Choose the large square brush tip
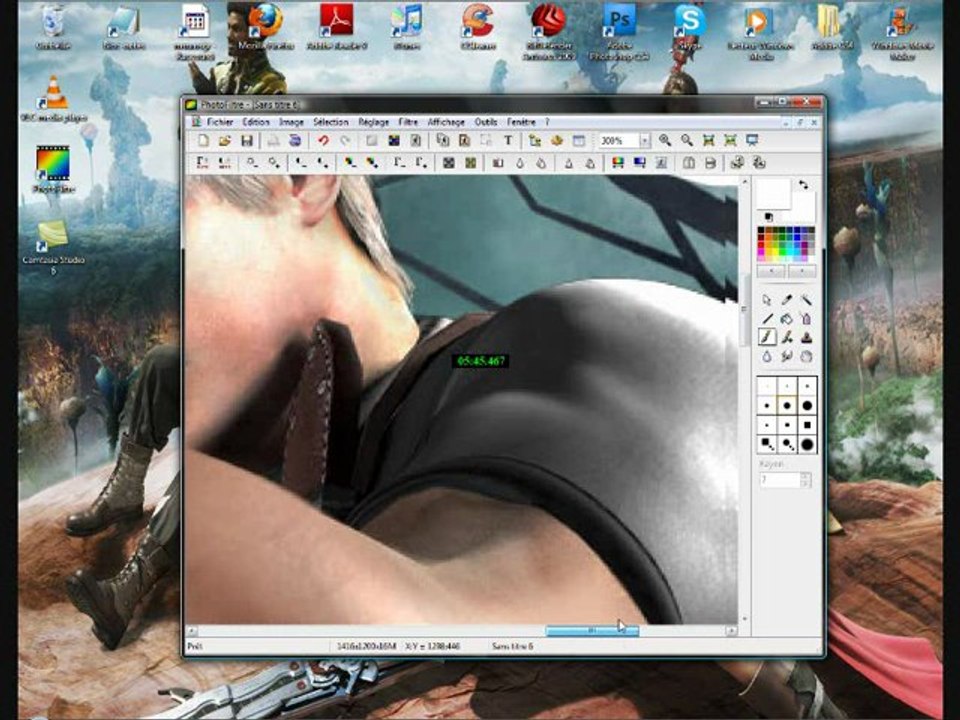The height and width of the screenshot is (720, 960). (x=807, y=425)
